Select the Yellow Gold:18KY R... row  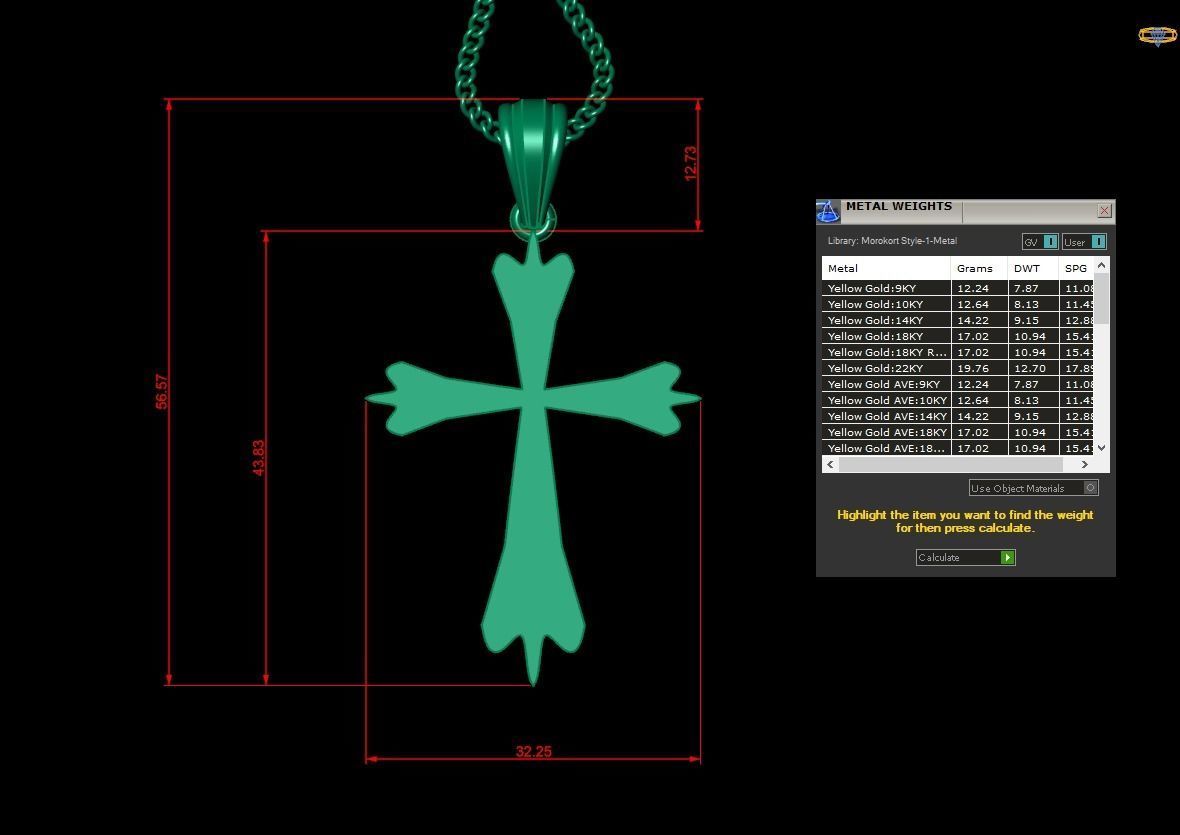[957, 352]
